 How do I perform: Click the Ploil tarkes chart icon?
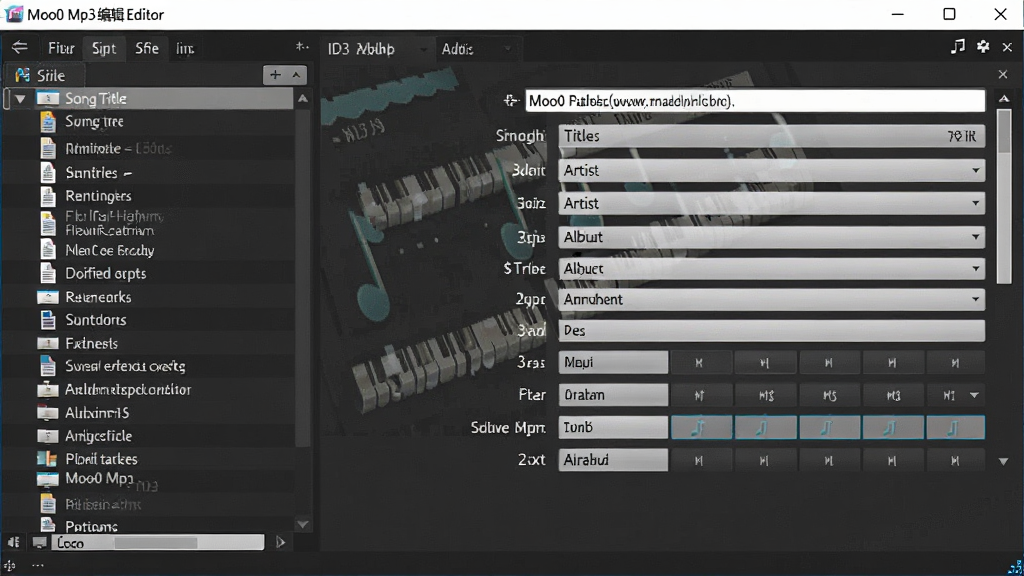(48, 459)
